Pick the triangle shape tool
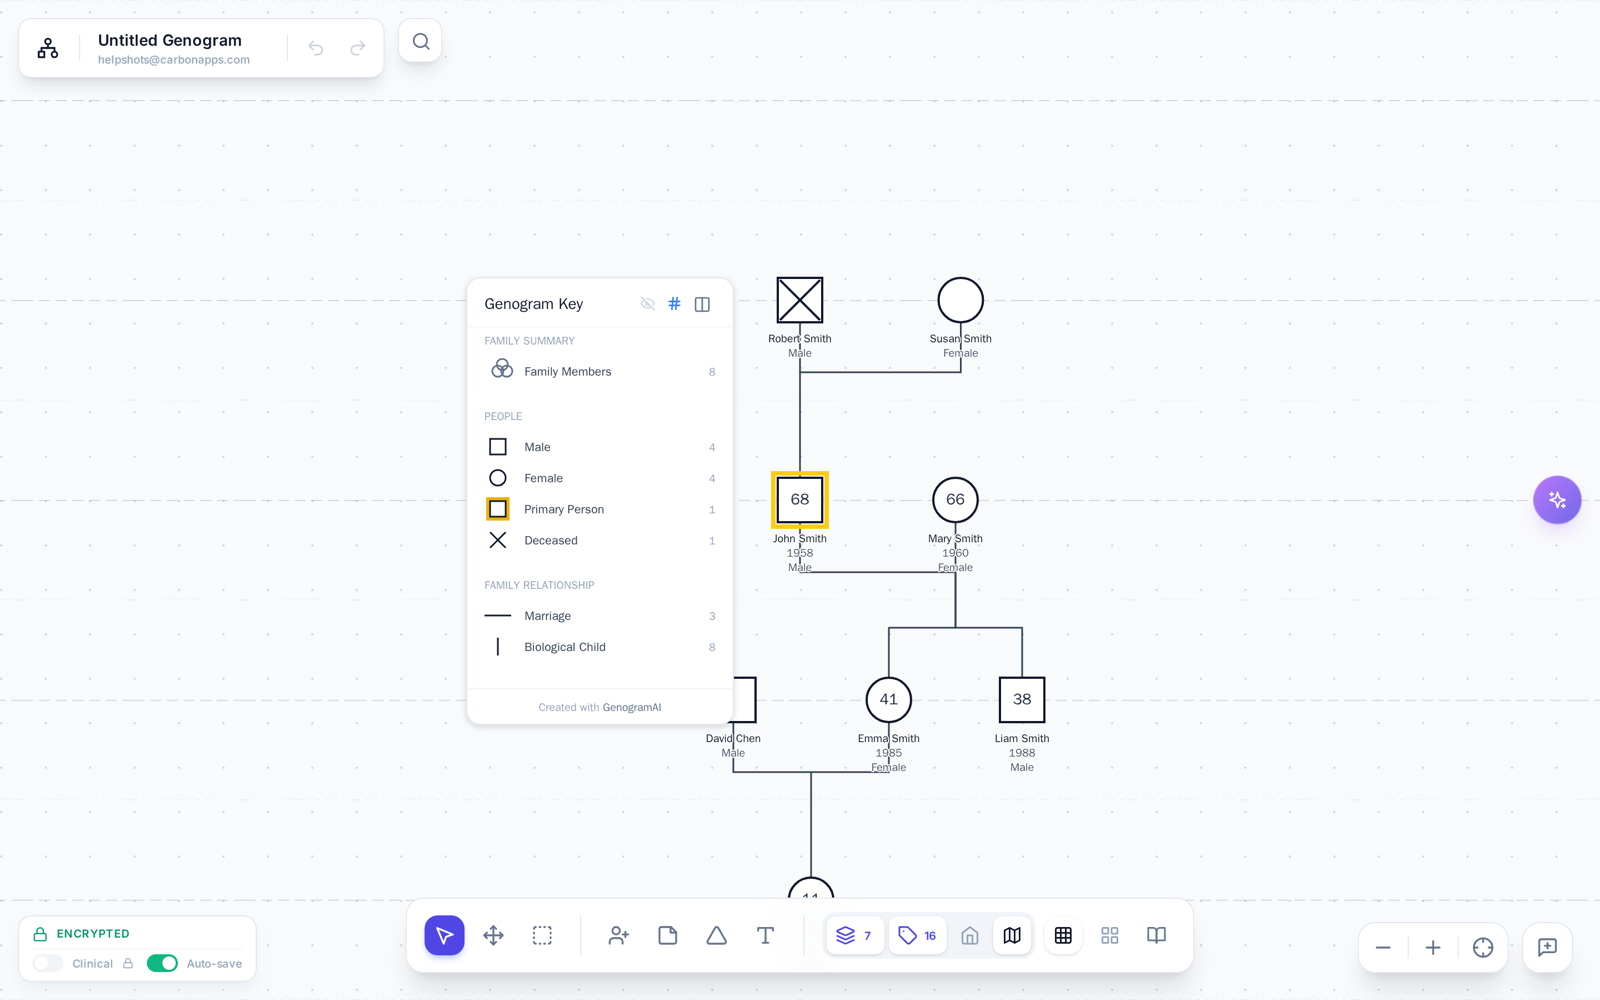The width and height of the screenshot is (1600, 1000). [x=717, y=935]
